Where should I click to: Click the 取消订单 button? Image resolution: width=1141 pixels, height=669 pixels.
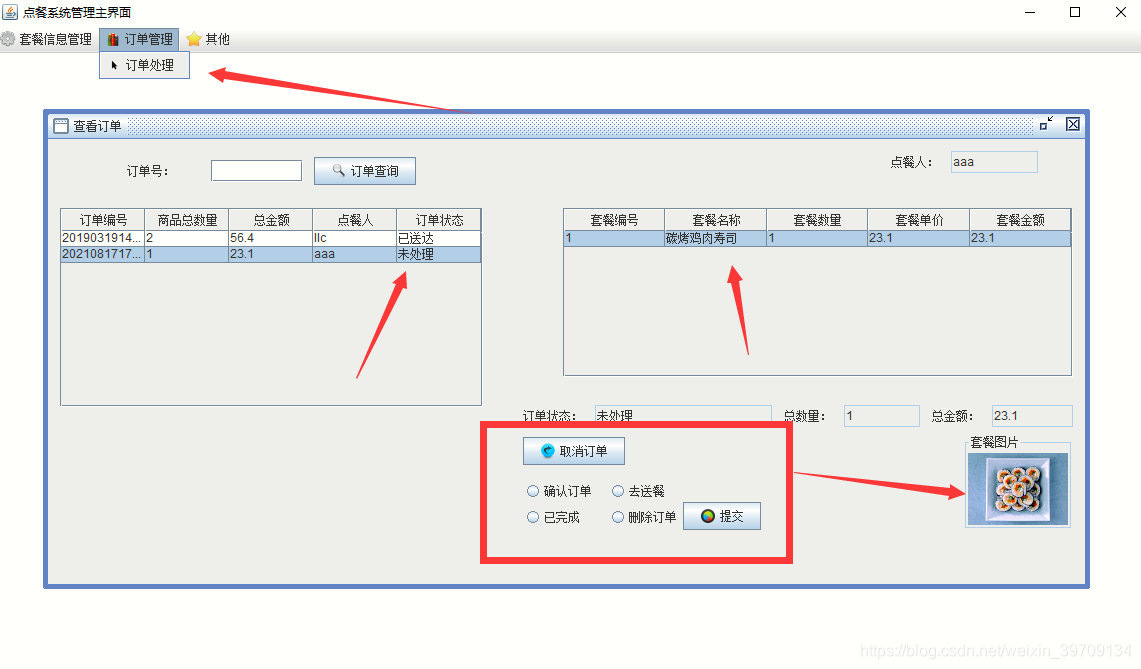573,451
